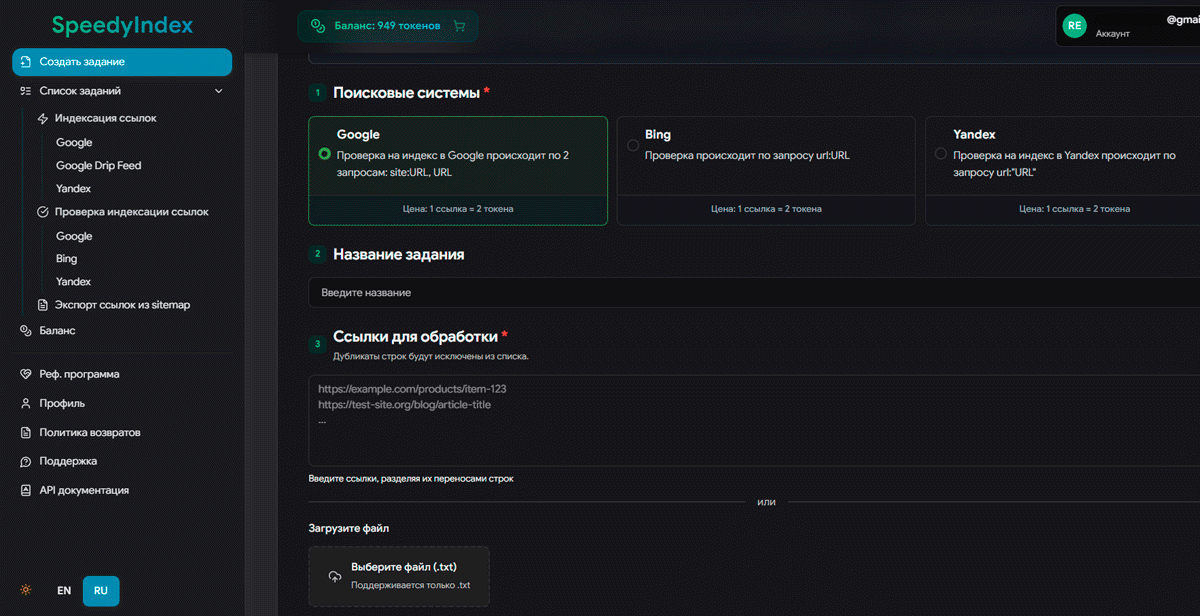This screenshot has width=1200, height=616.
Task: Select the Bing search engine radio
Action: (632, 145)
